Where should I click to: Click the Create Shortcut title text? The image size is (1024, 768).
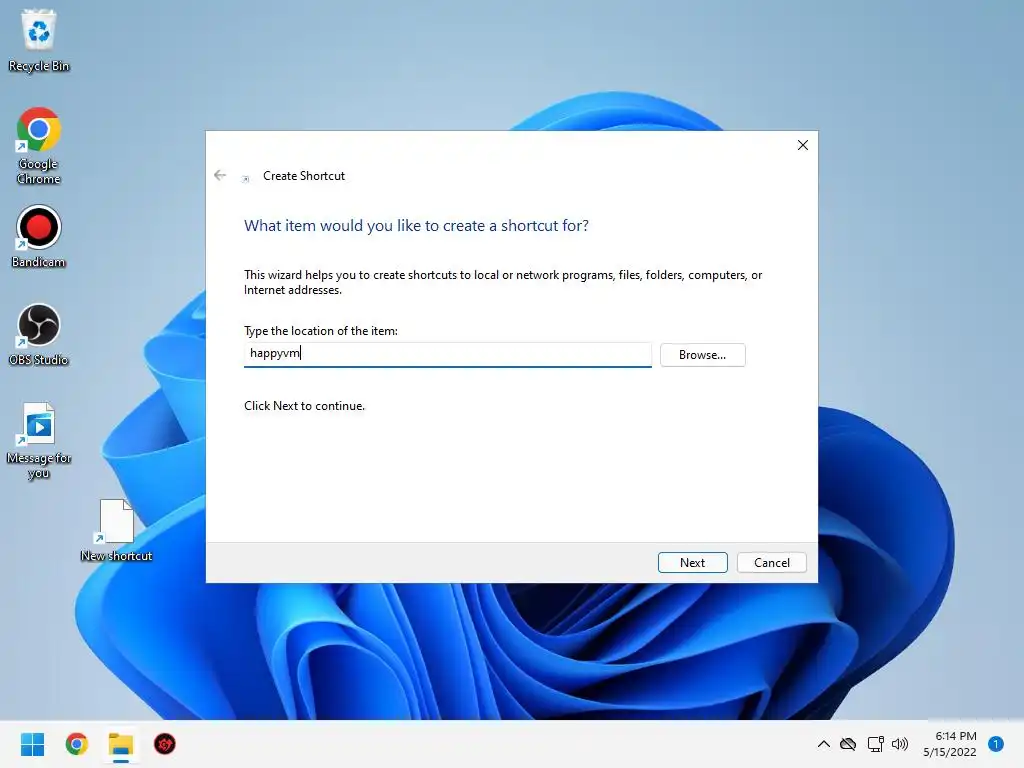pos(304,176)
